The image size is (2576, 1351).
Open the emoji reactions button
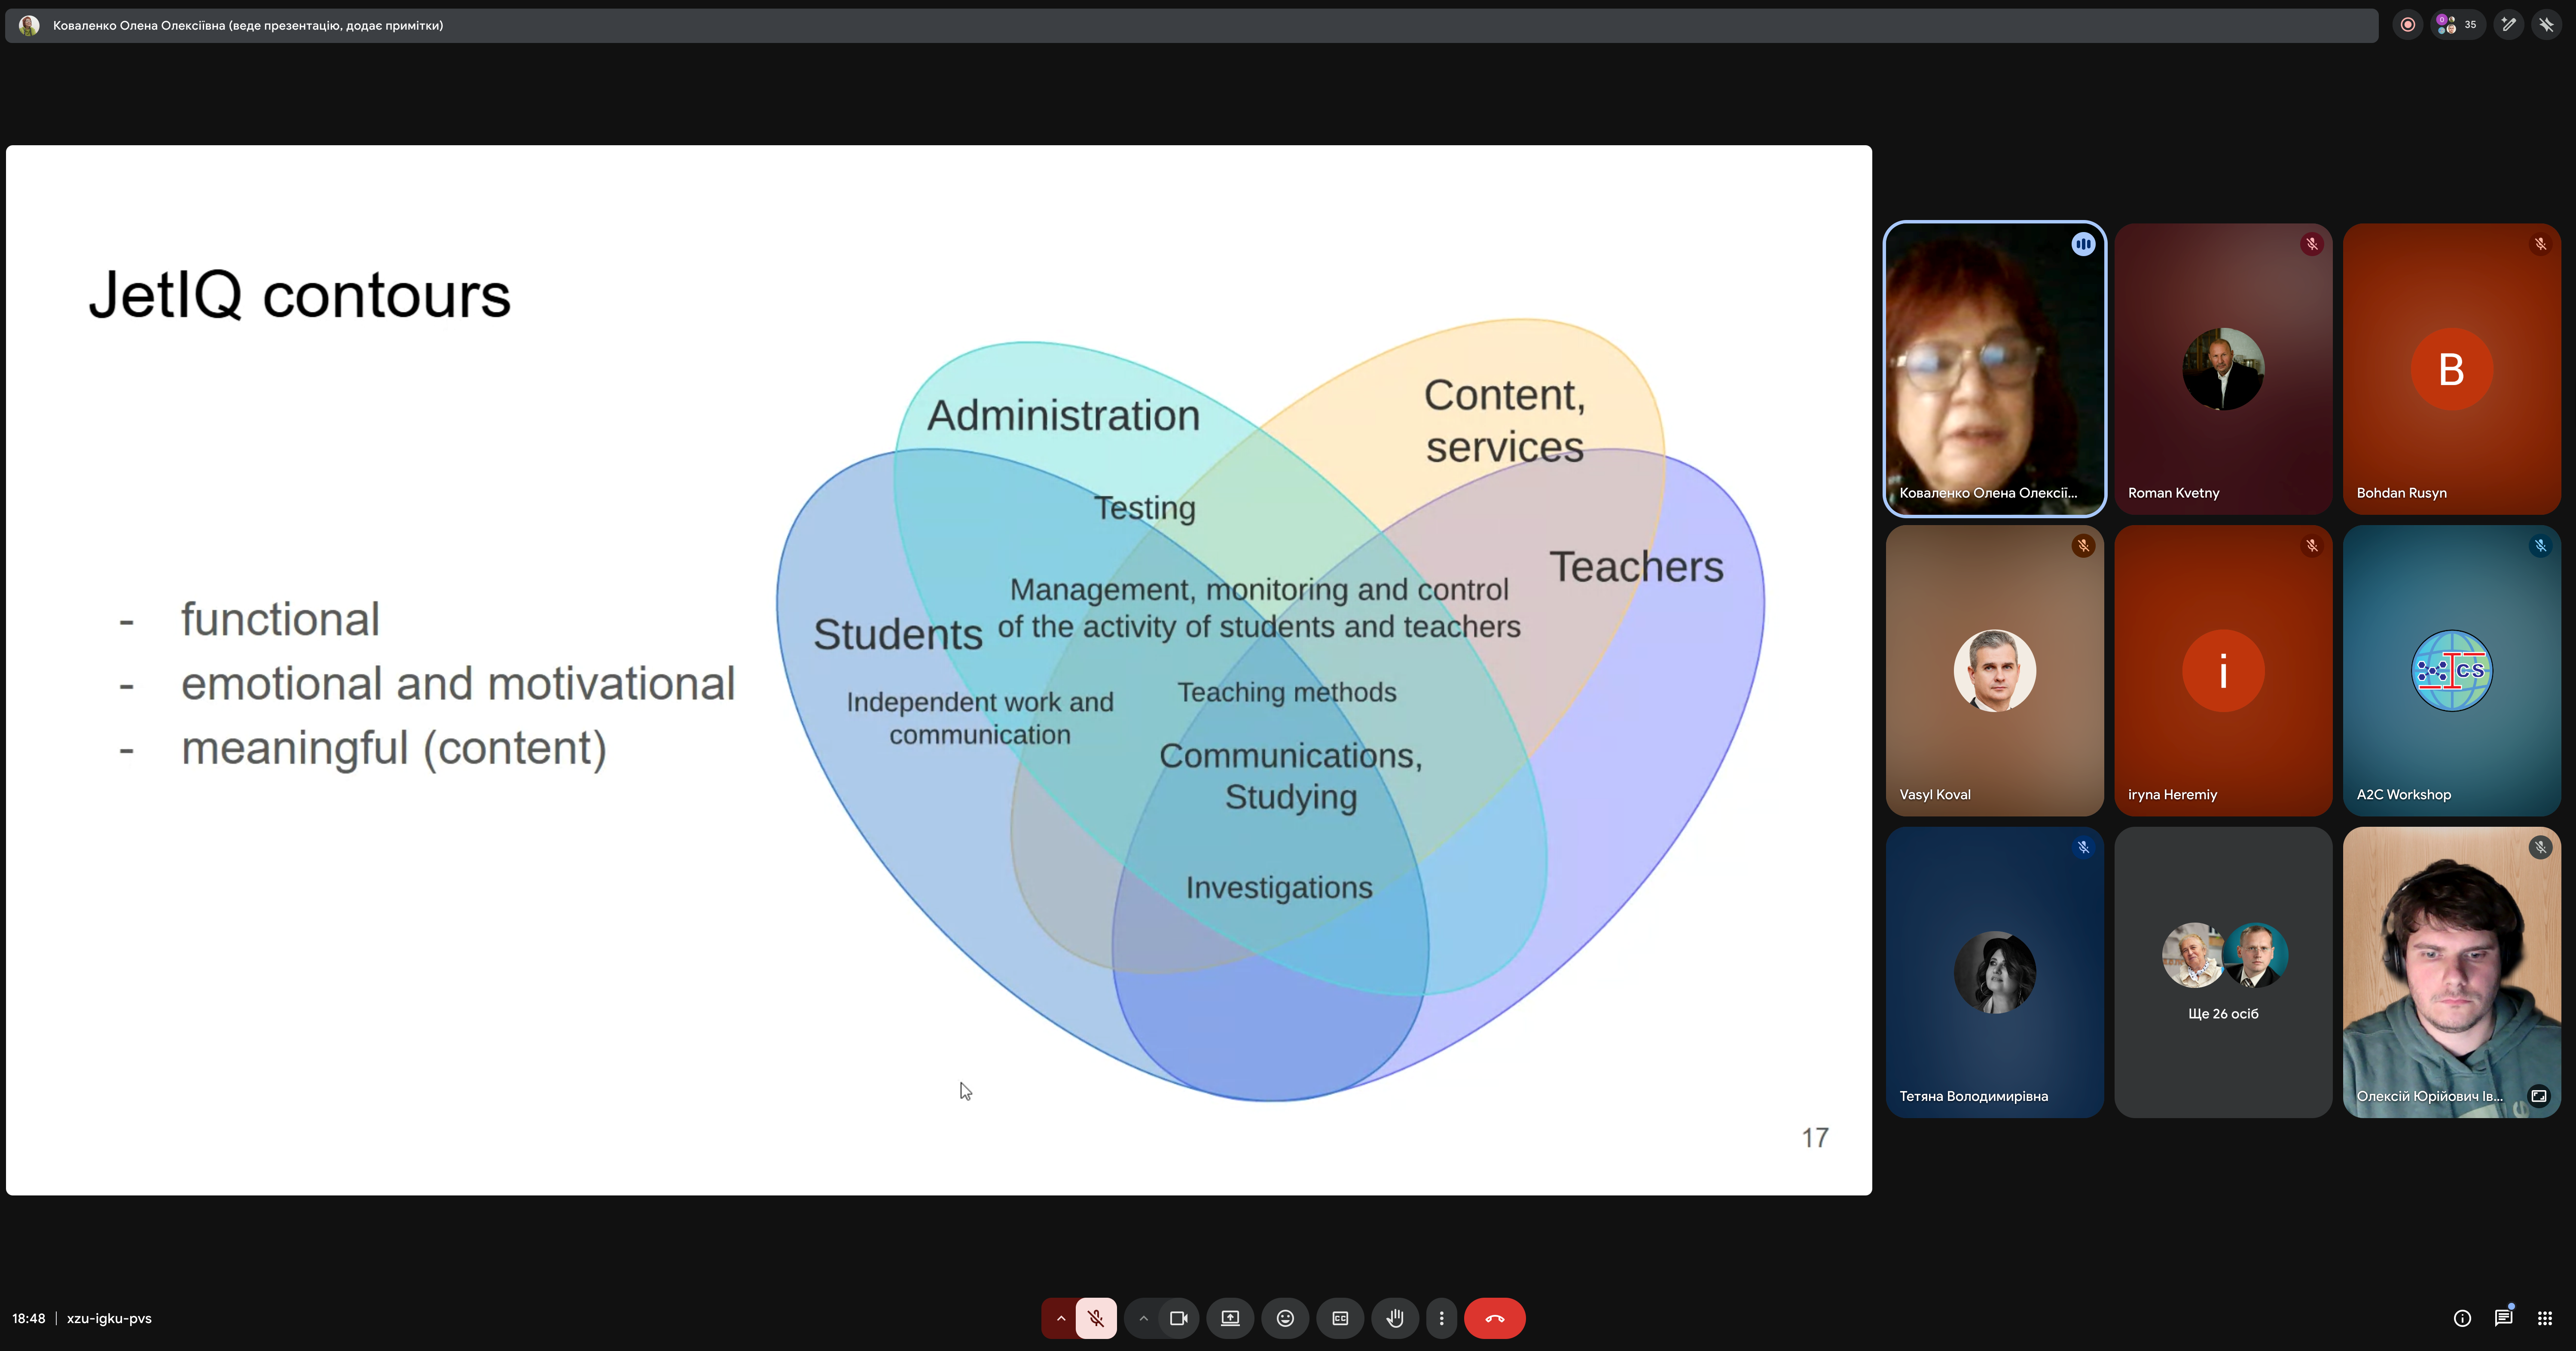click(1285, 1318)
